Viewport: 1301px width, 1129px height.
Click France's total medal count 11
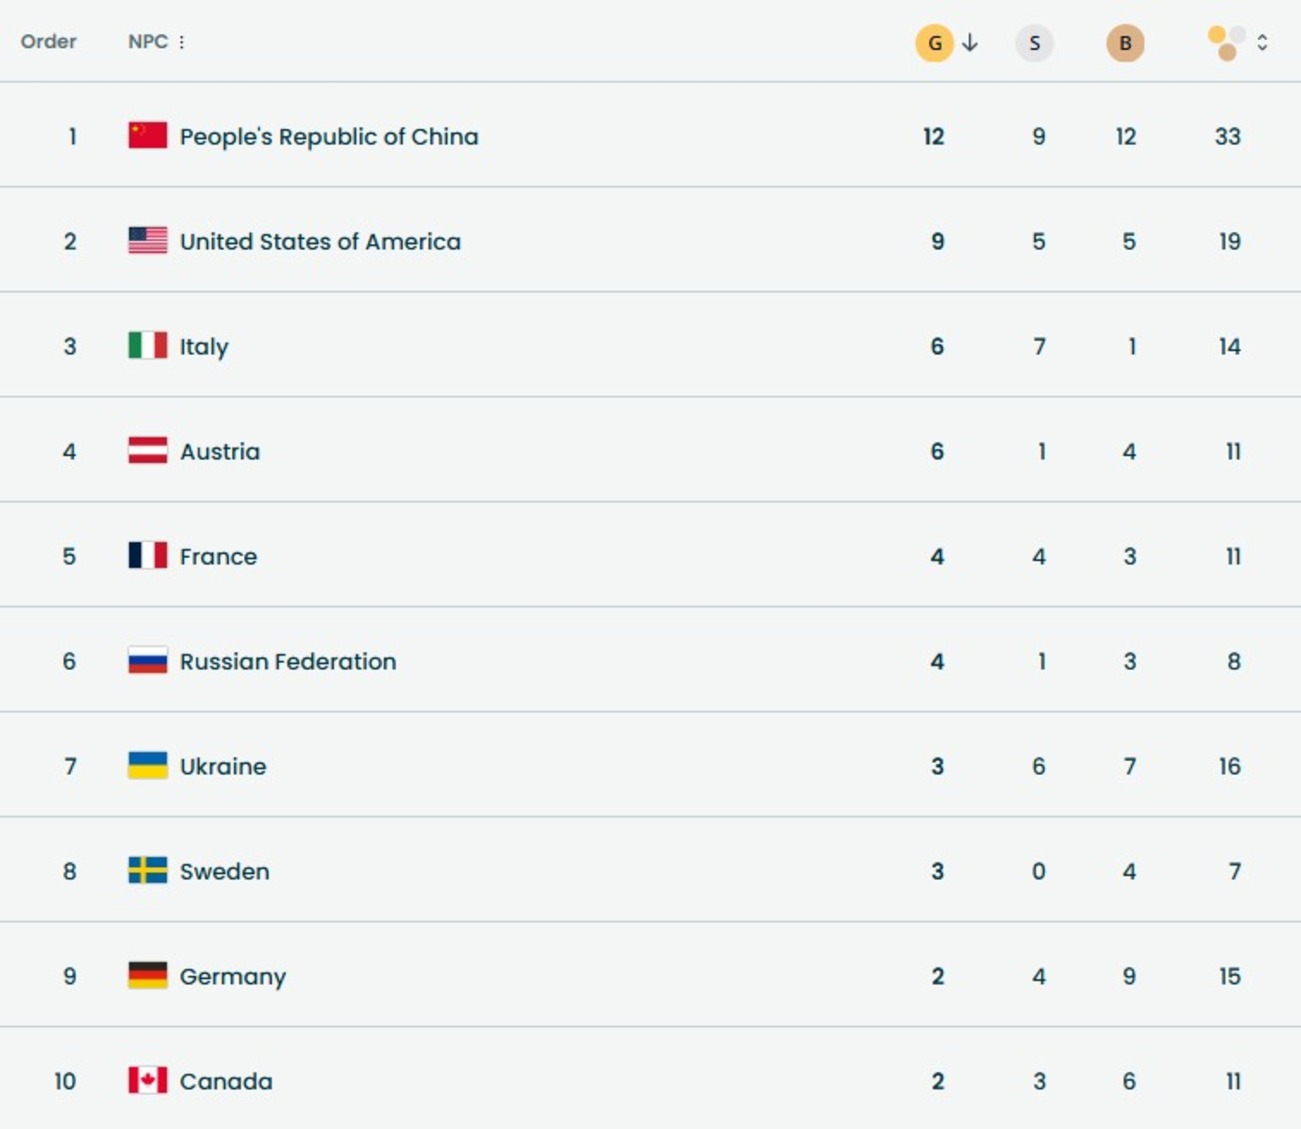pyautogui.click(x=1233, y=556)
